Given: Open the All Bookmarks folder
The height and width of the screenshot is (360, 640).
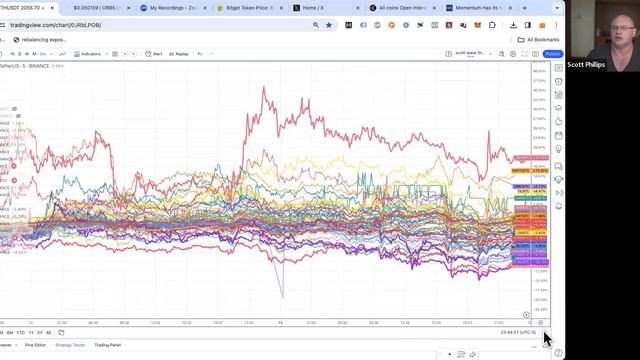Looking at the screenshot, I should pos(538,40).
